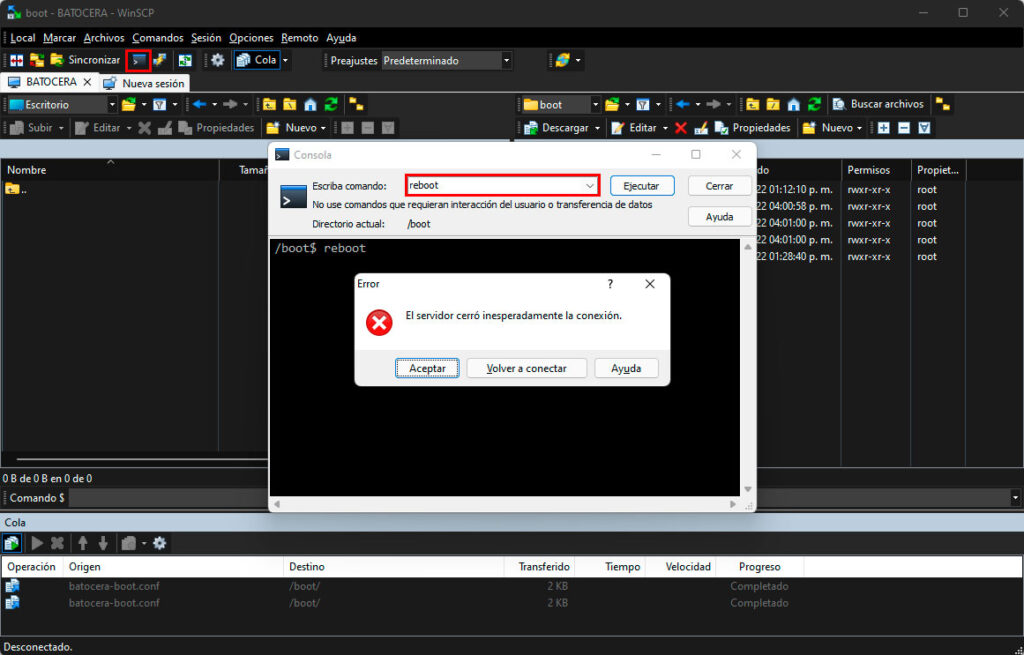Screen dimensions: 1024x655
Task: Click Sincronizar in the main toolbar
Action: click(86, 60)
